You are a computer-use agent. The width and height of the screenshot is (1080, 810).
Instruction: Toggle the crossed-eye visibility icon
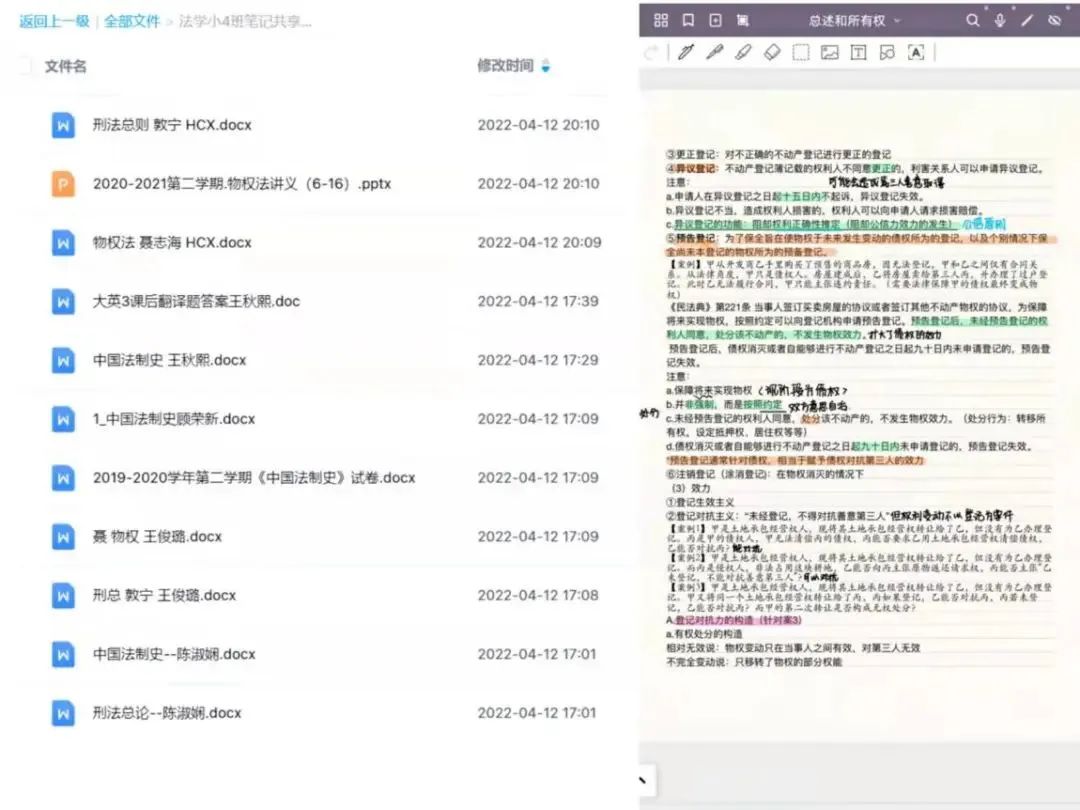1054,20
